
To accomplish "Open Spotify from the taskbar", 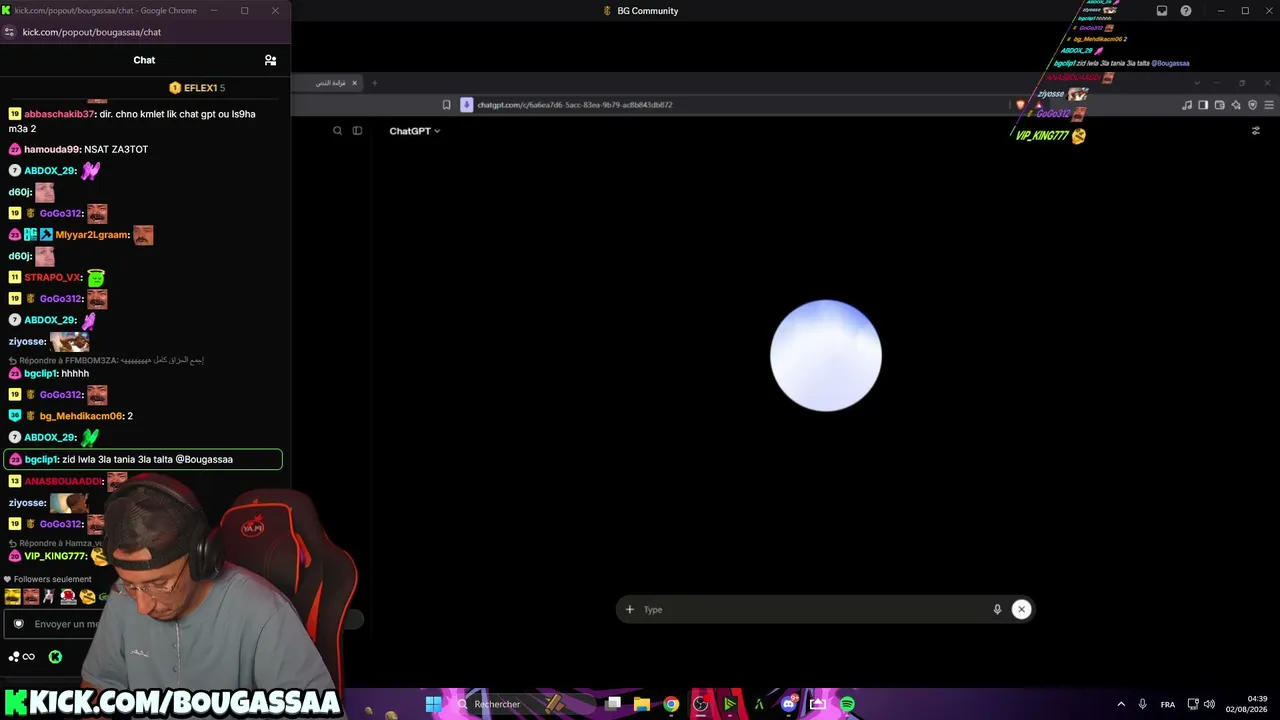I will tap(847, 704).
